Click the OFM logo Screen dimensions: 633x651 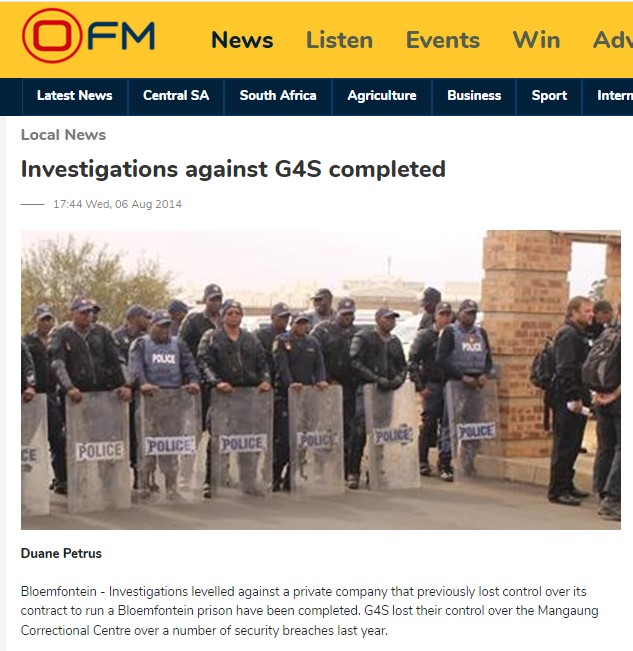click(88, 36)
